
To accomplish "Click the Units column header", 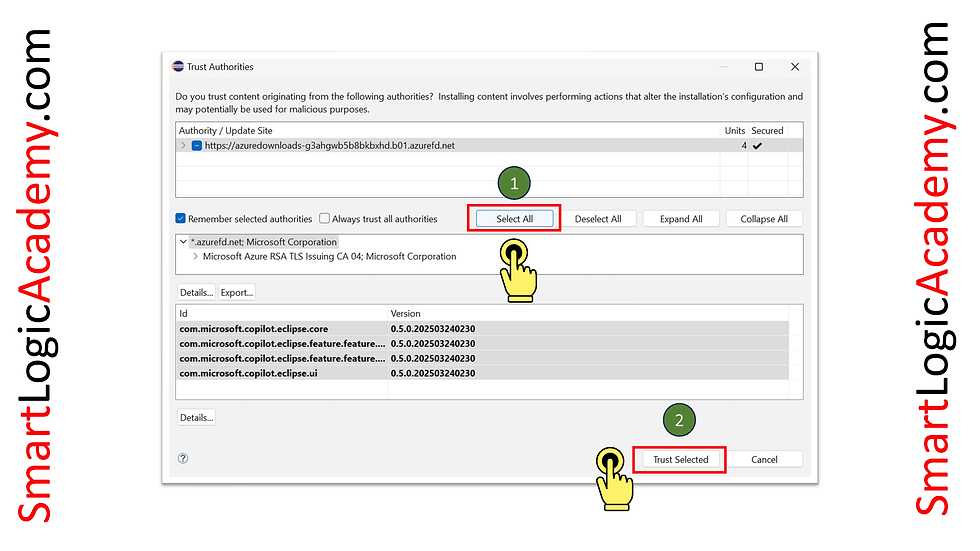I will click(x=734, y=131).
